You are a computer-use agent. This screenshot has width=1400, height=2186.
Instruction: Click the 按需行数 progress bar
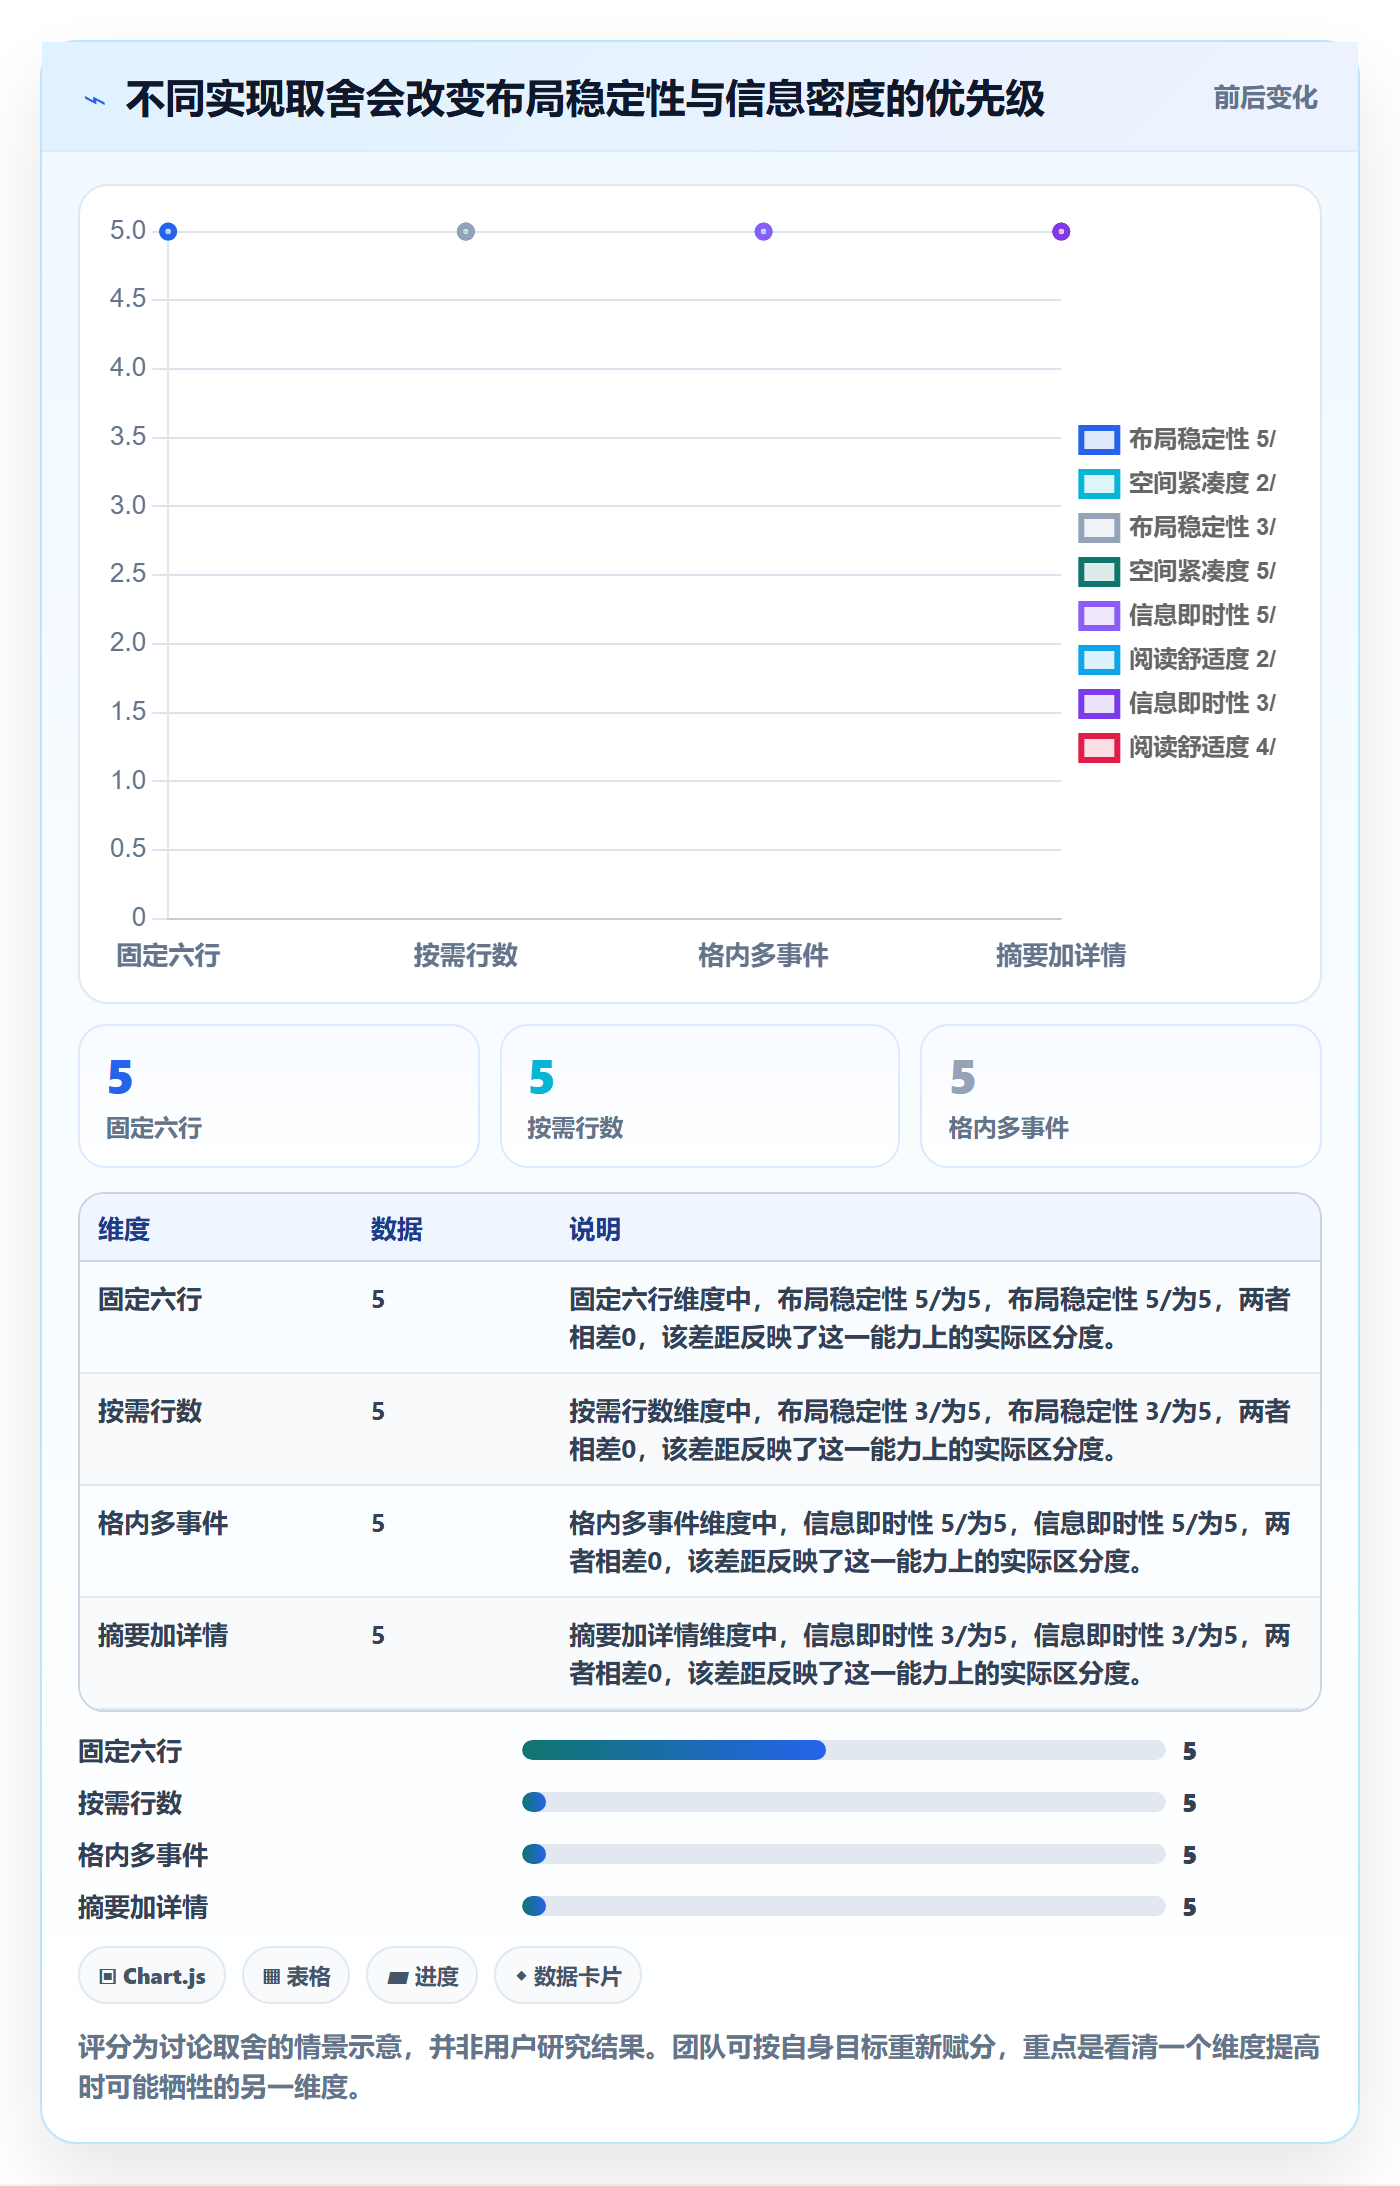[x=844, y=1802]
